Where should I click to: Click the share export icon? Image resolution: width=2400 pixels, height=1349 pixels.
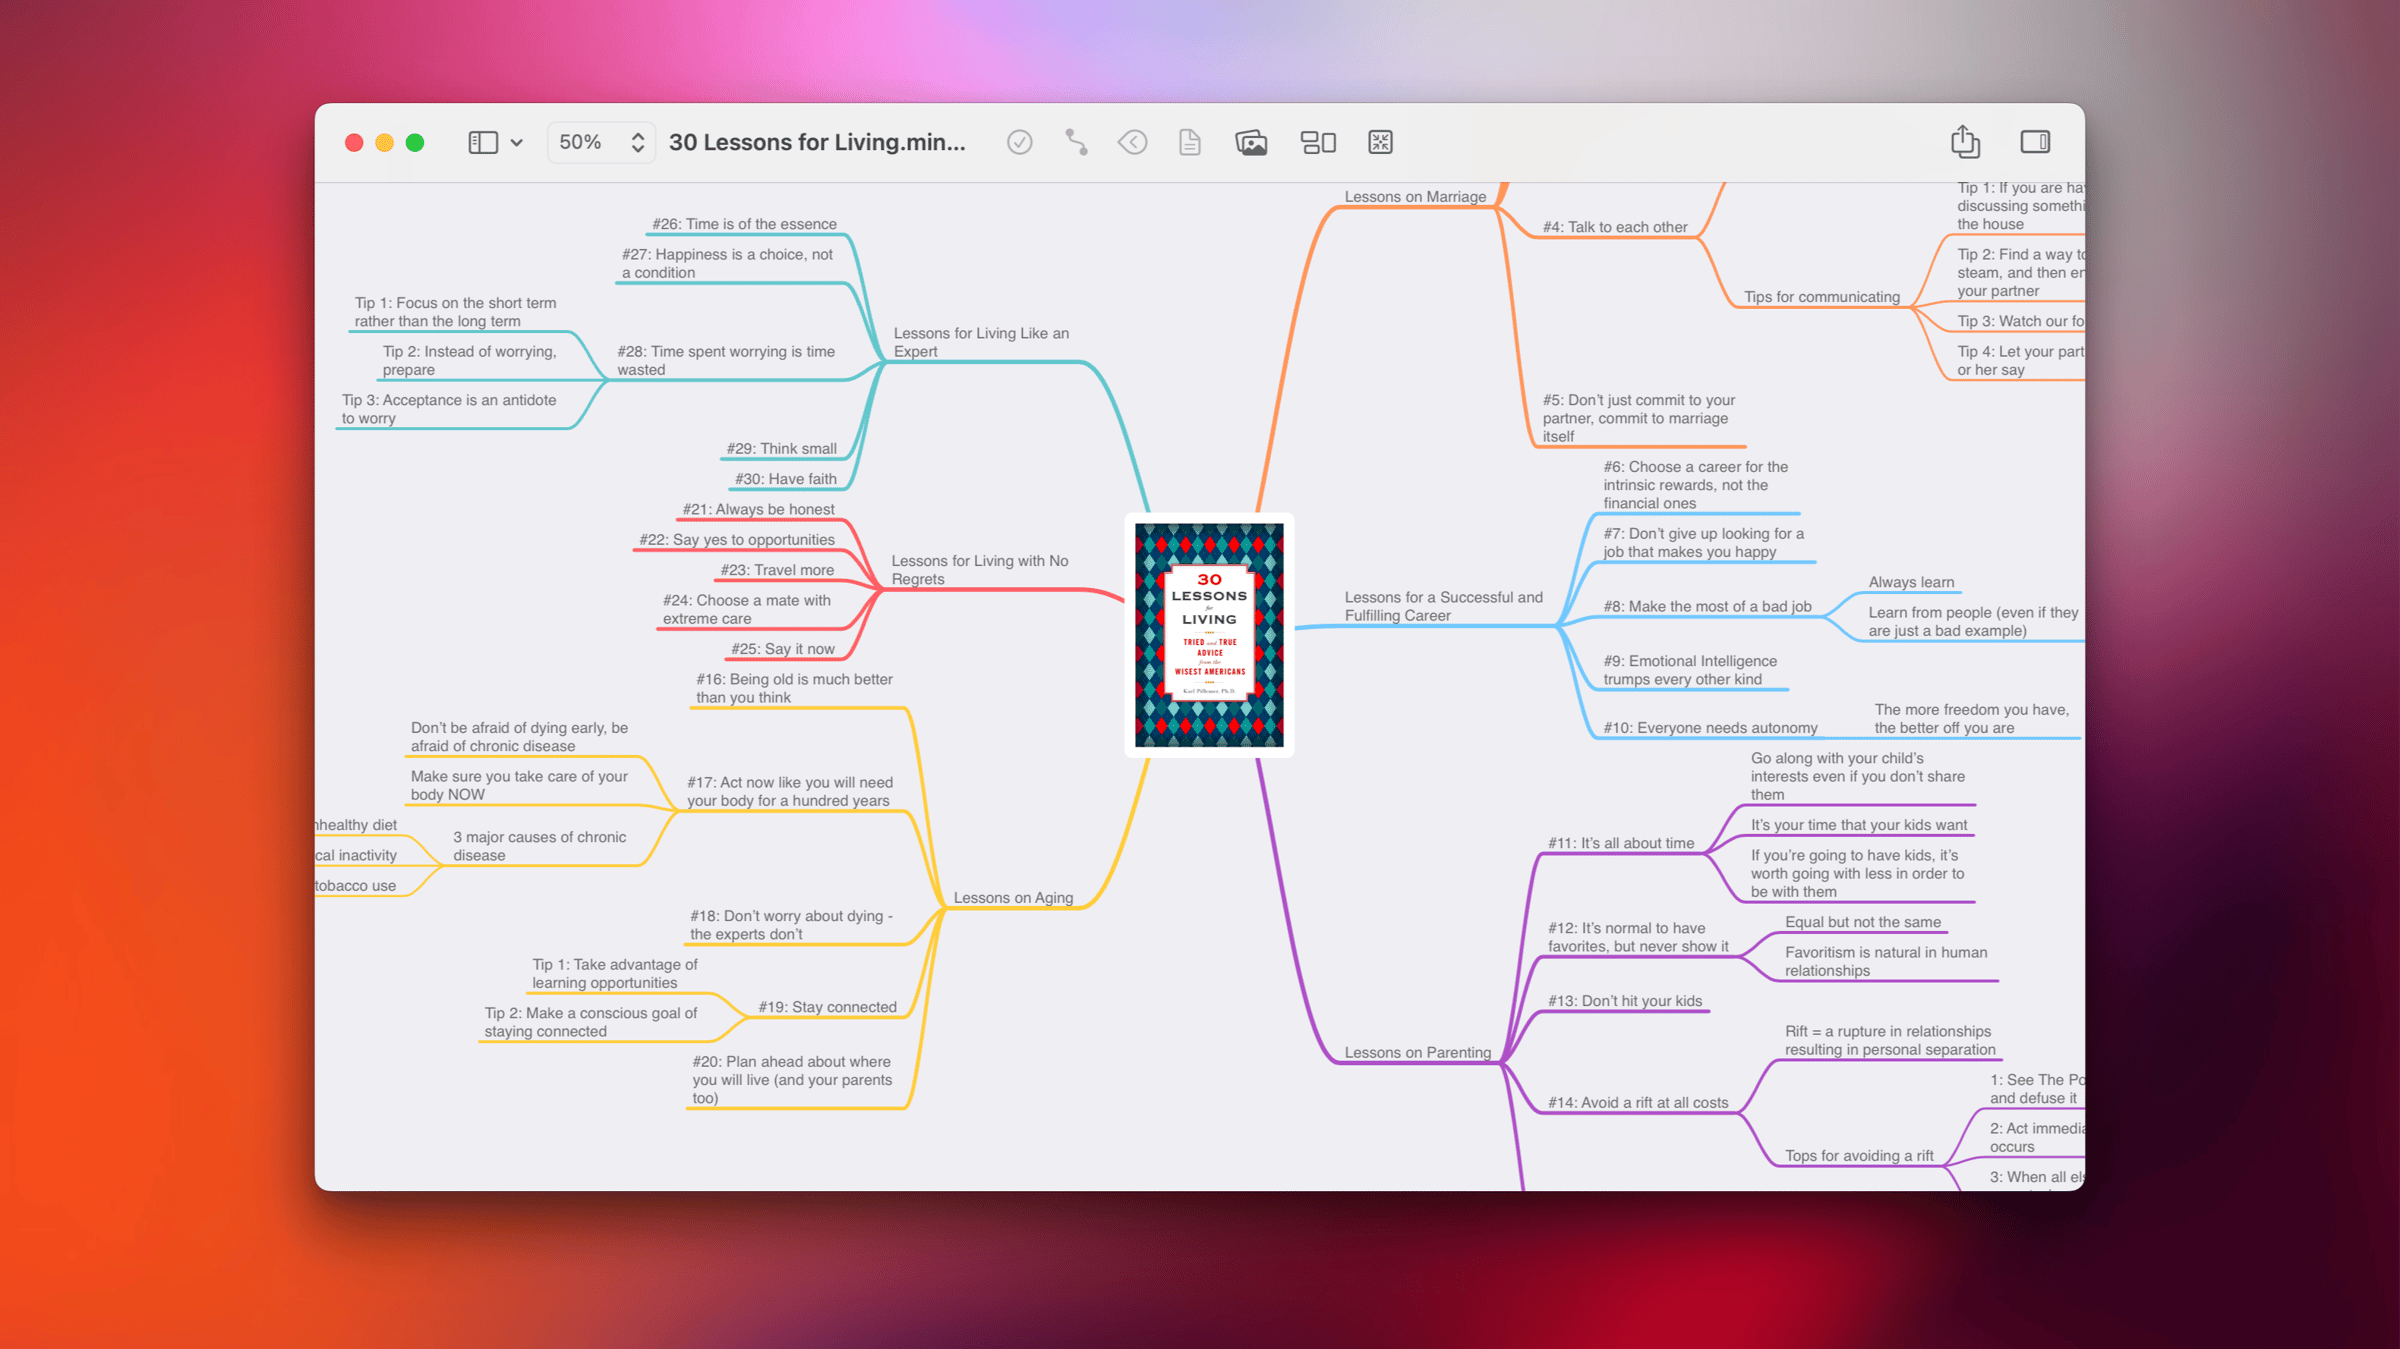(1965, 141)
